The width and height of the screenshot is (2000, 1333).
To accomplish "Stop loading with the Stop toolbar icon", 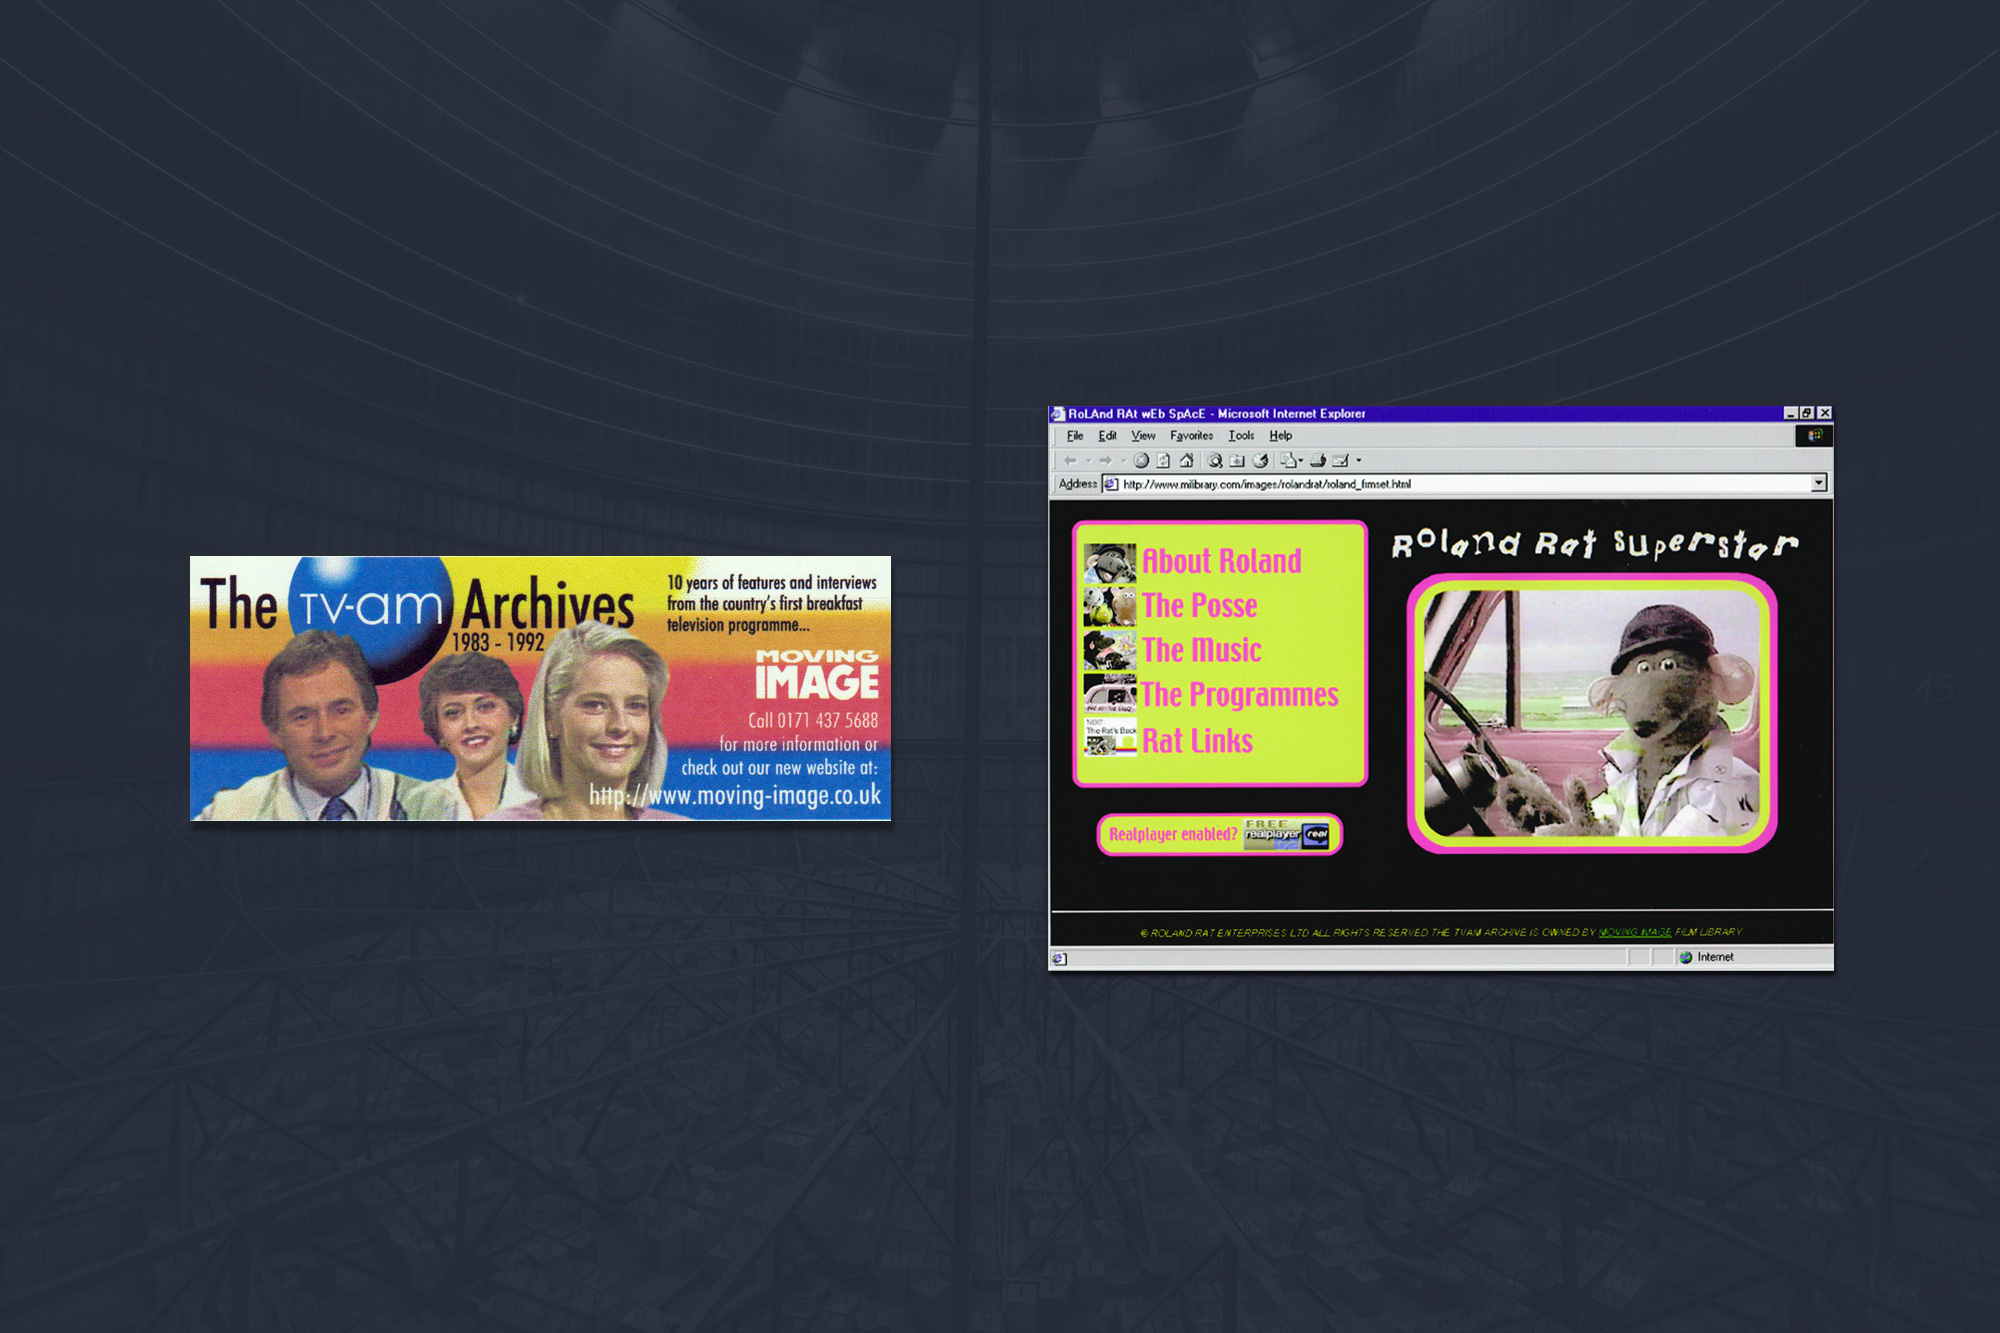I will pos(1141,460).
